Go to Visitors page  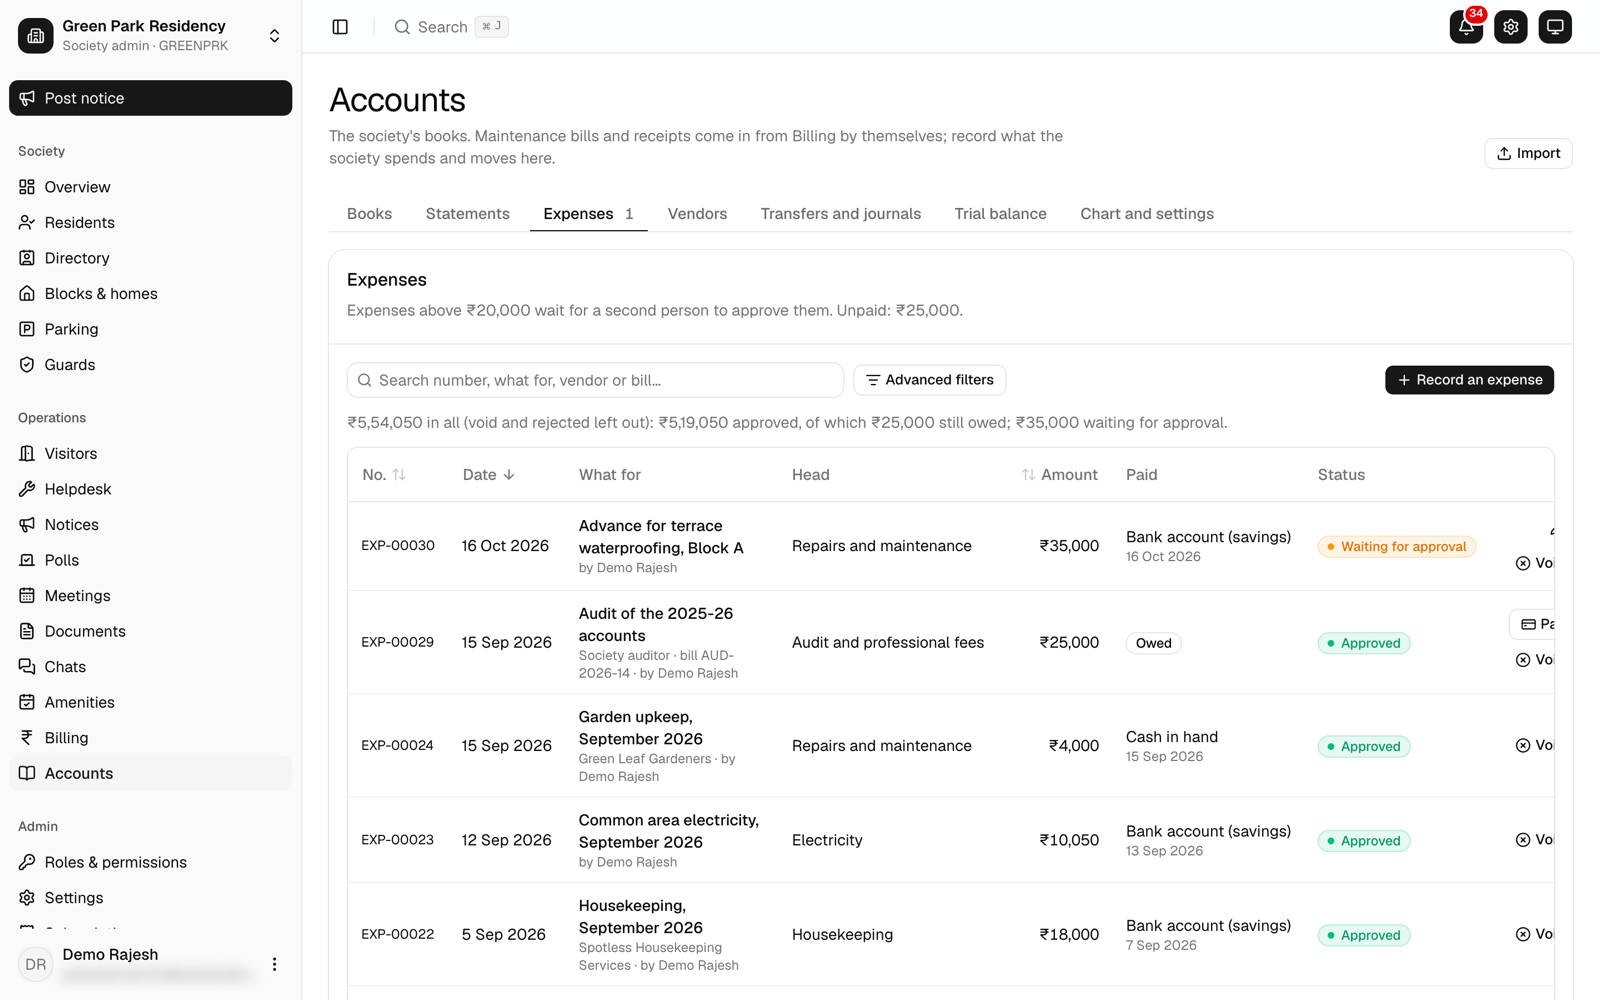150,454
